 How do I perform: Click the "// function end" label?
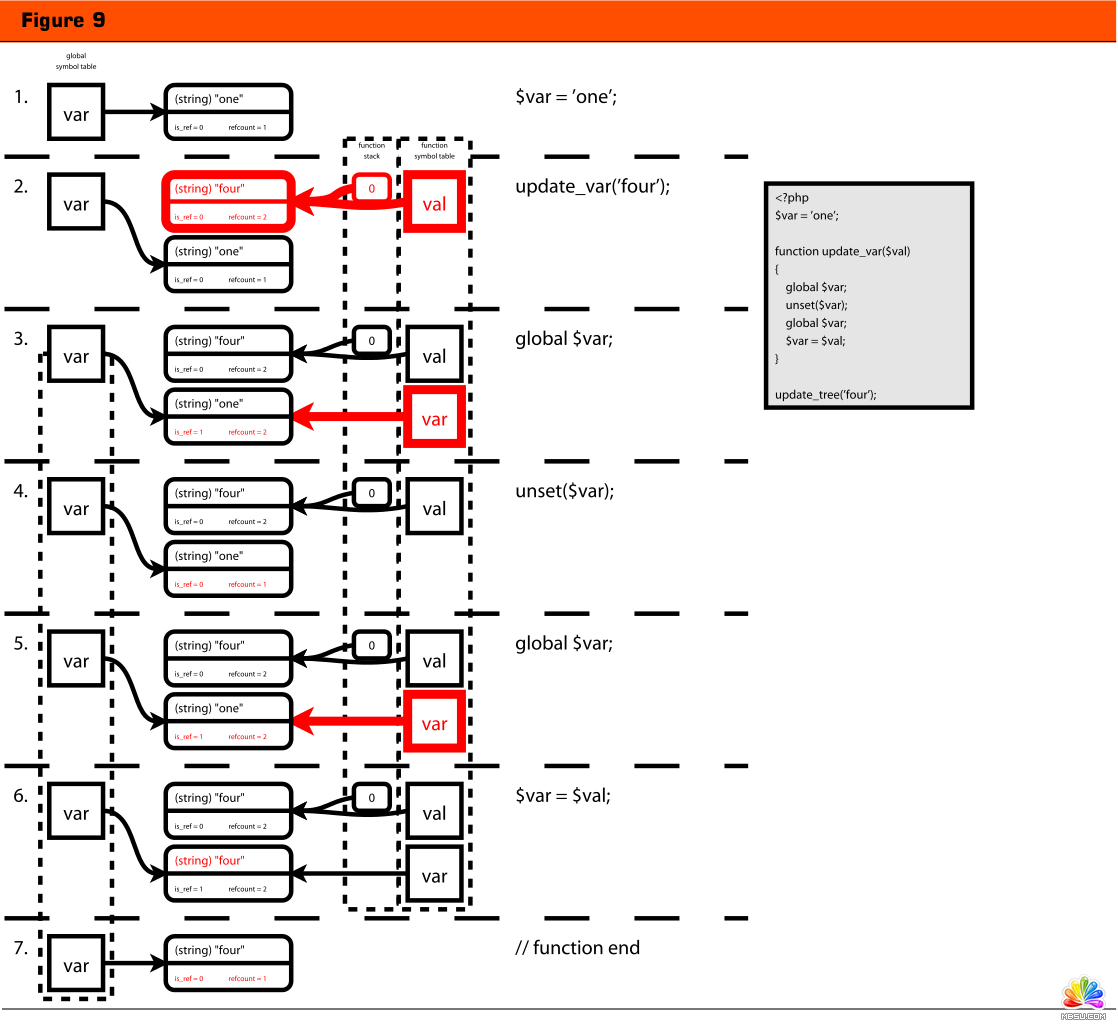click(x=577, y=947)
